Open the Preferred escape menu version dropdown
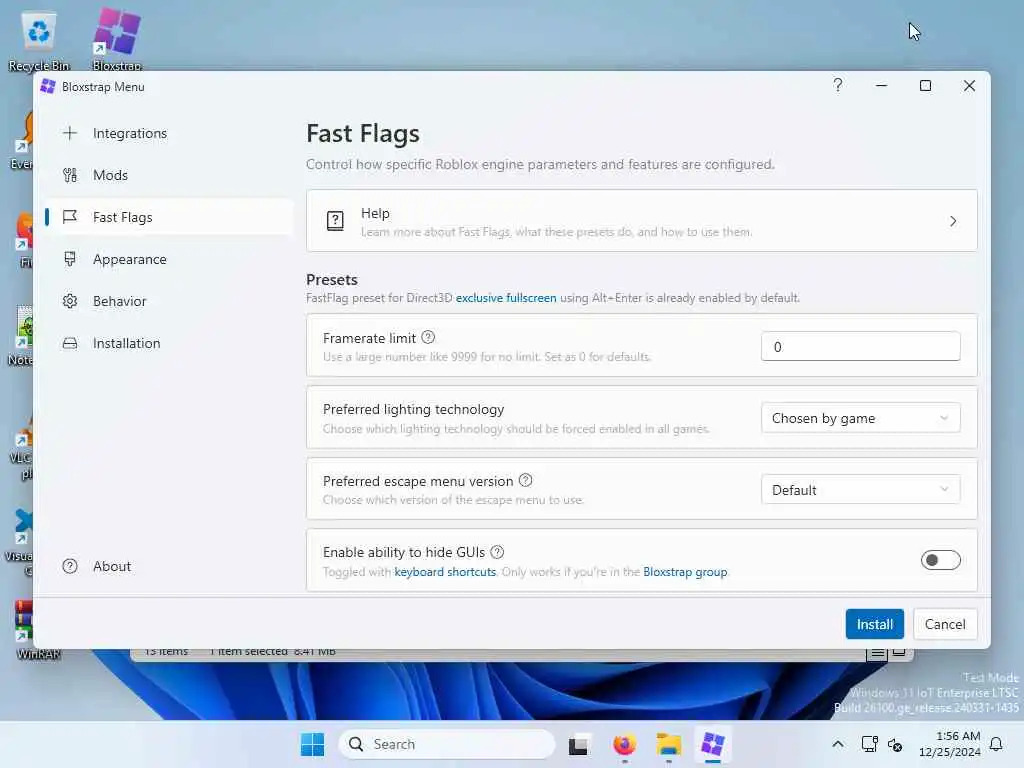This screenshot has width=1024, height=768. [860, 490]
